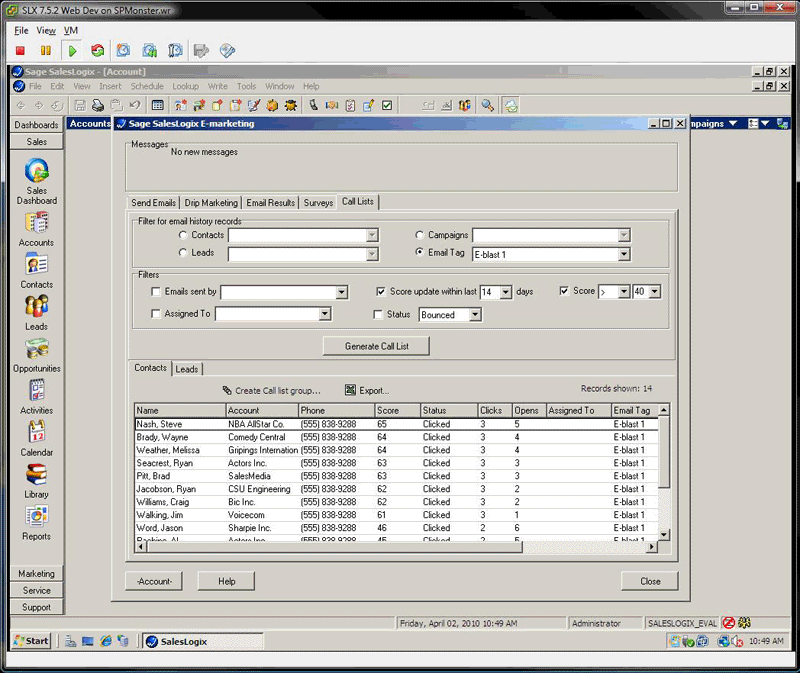Switch to the Leads results tab

tap(187, 369)
